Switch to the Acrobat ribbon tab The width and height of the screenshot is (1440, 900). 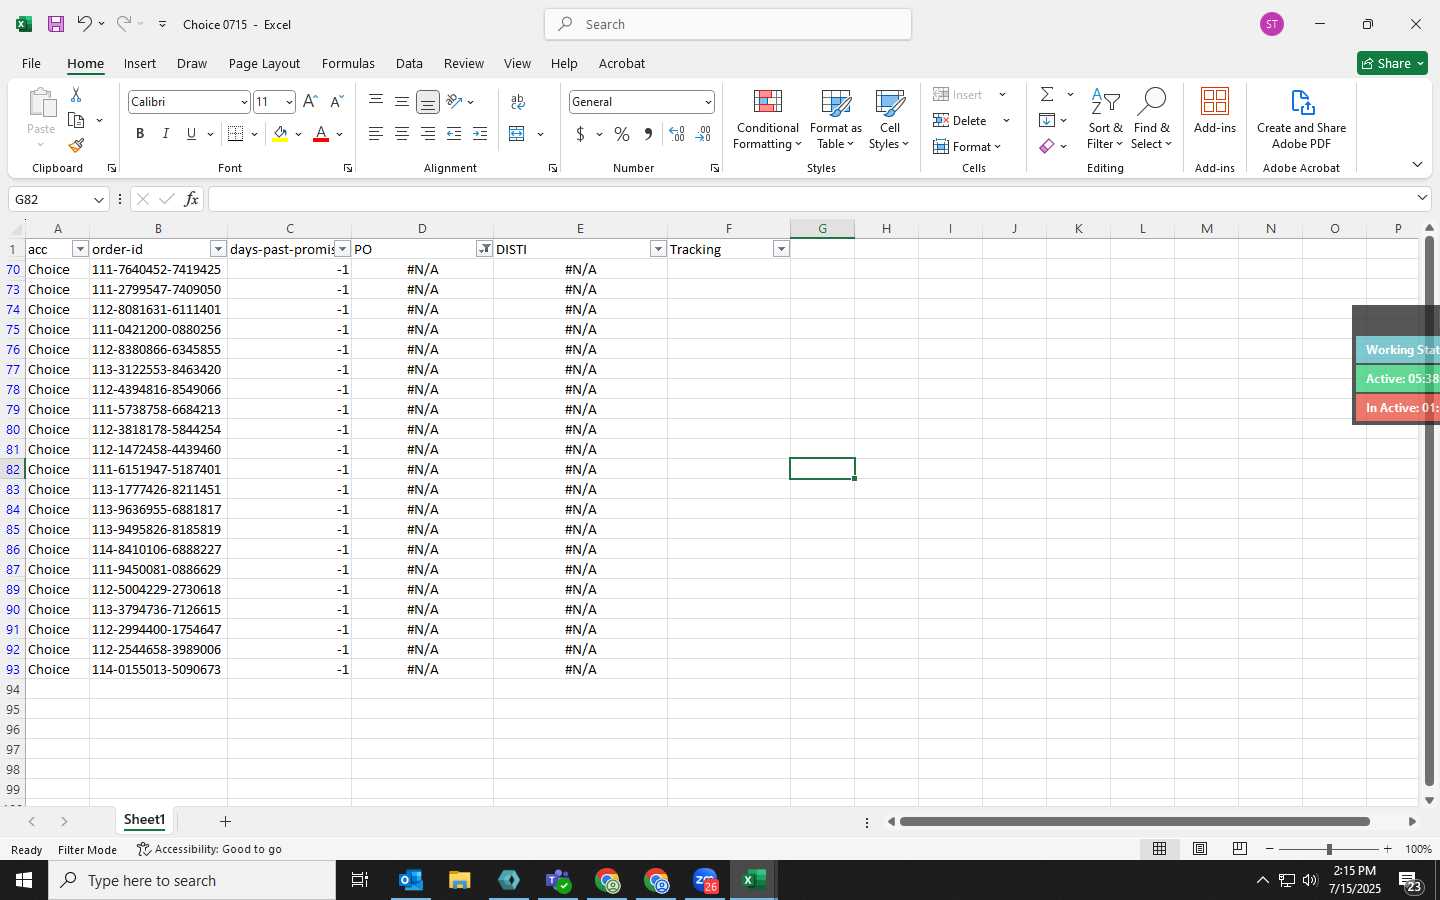click(x=622, y=63)
